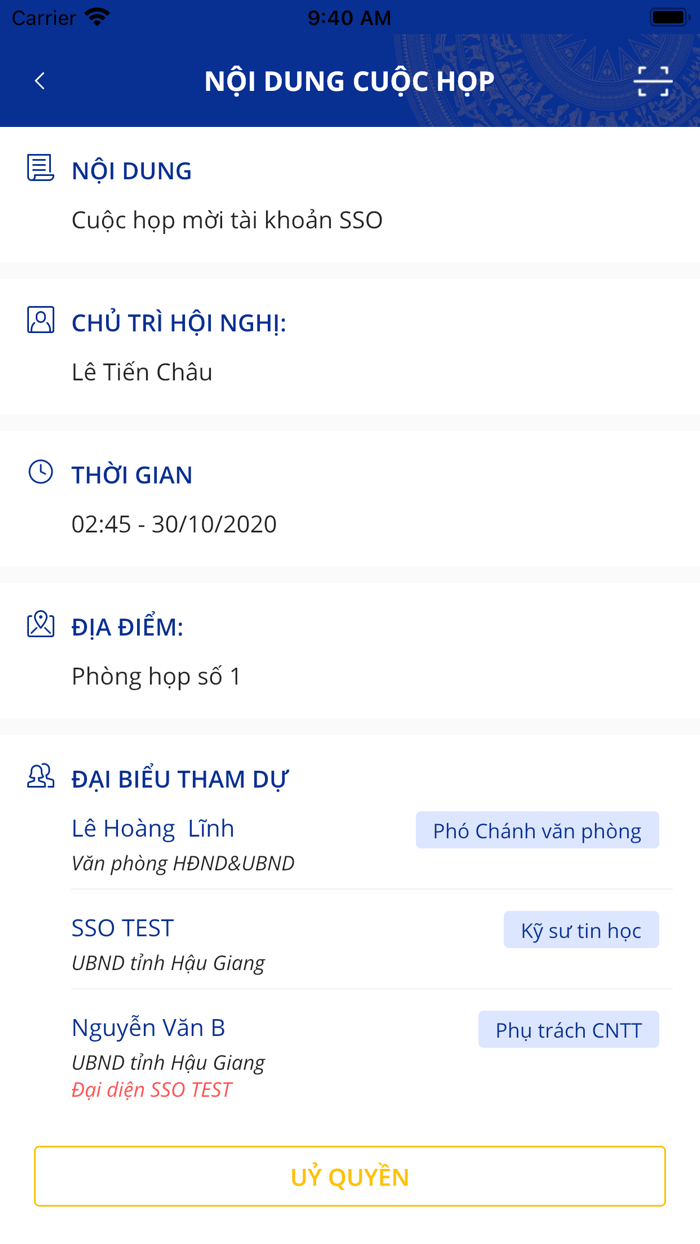700x1244 pixels.
Task: Click the clock icon beside THỜI GIAN
Action: click(39, 472)
